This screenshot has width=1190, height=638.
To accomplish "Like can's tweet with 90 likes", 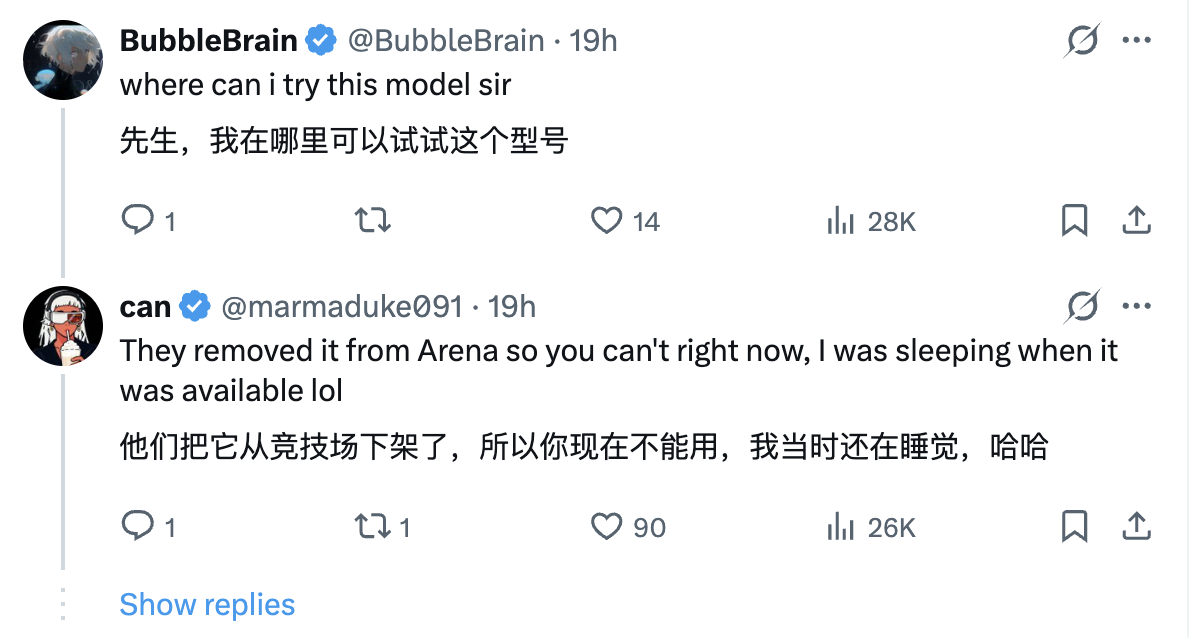I will (607, 525).
